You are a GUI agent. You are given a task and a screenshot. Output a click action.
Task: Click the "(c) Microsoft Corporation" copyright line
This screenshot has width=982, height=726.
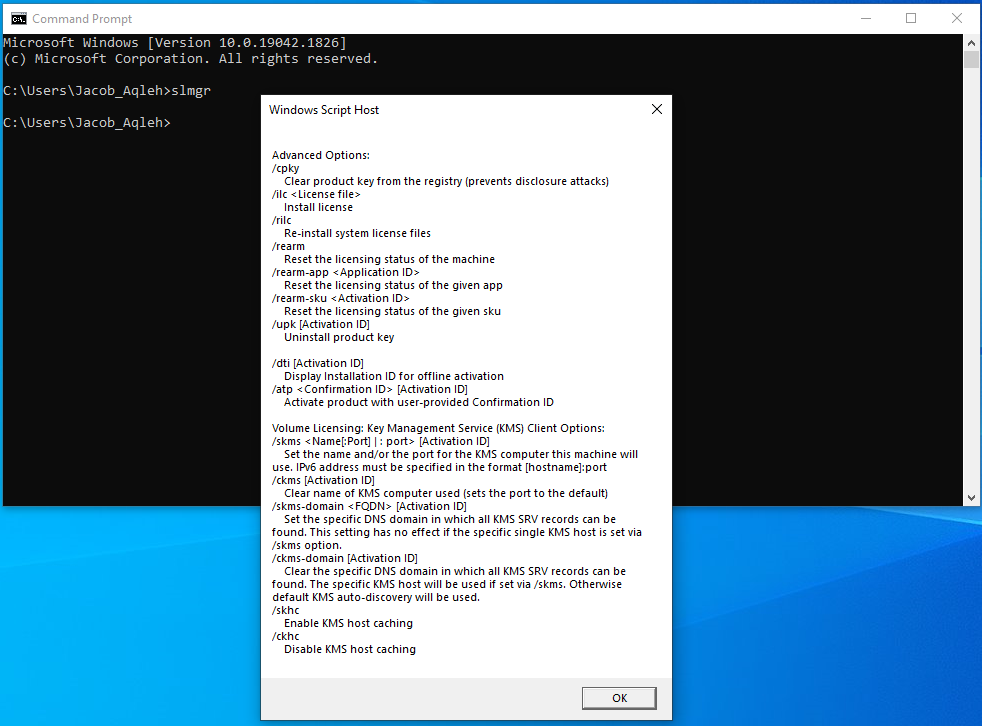[190, 59]
